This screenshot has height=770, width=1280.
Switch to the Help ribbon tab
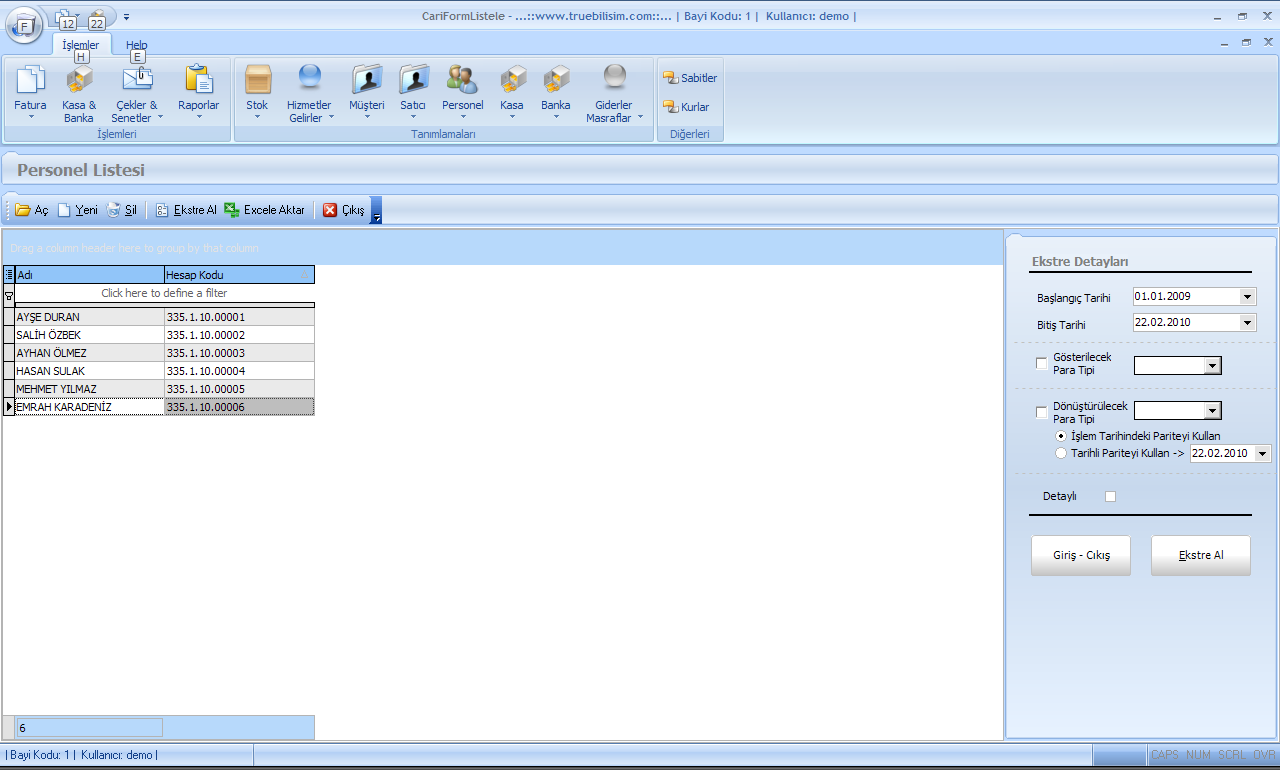(136, 45)
